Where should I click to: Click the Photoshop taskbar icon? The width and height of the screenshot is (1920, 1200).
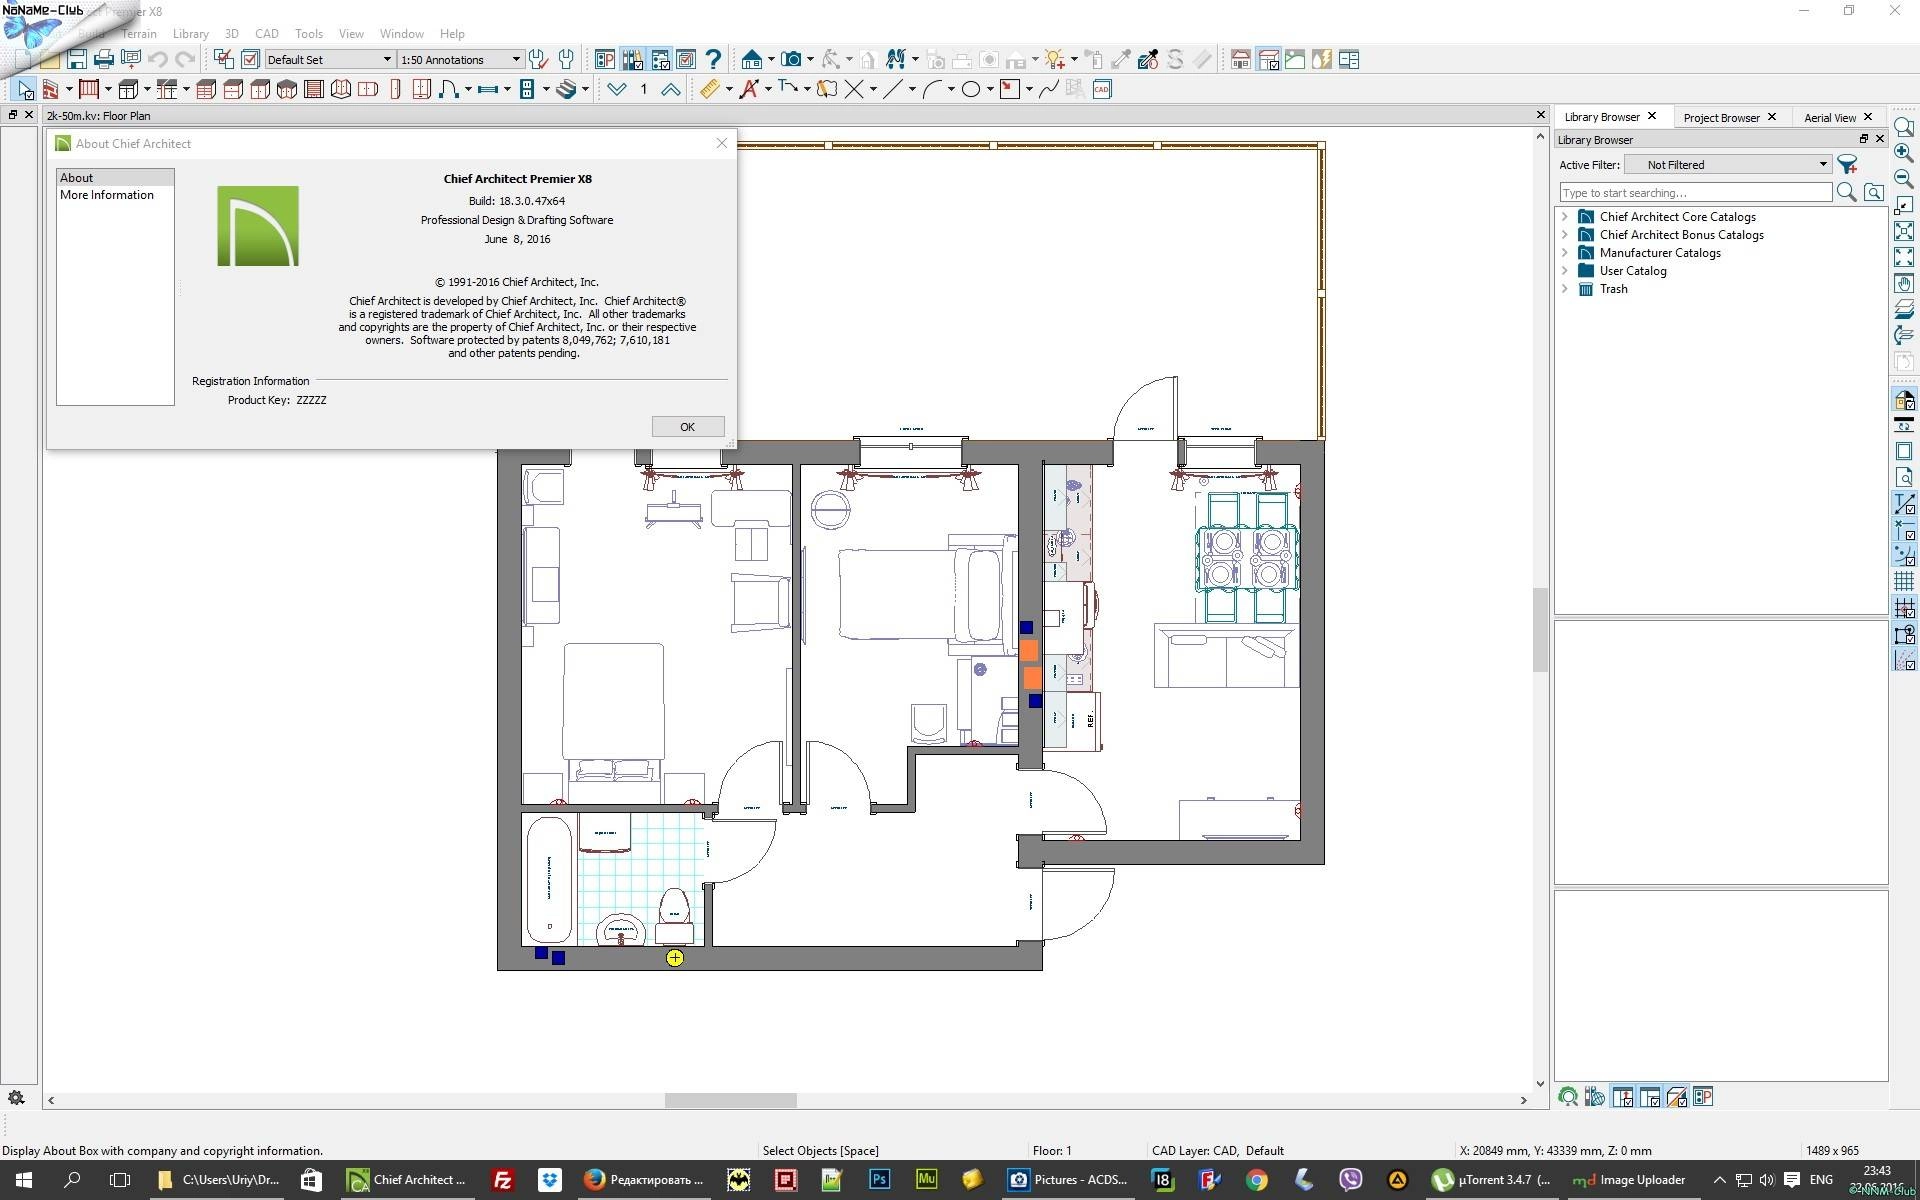coord(879,1180)
